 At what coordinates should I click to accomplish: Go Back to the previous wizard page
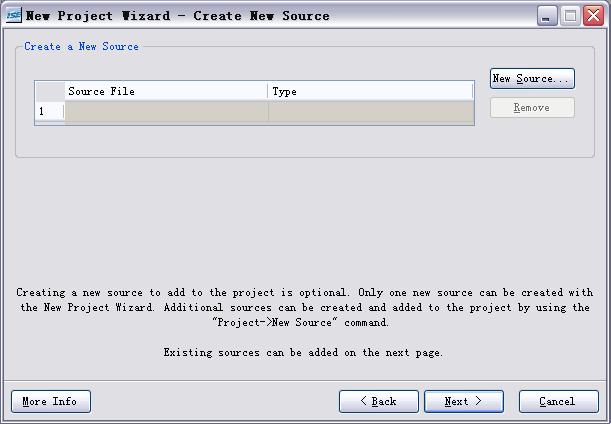(379, 401)
